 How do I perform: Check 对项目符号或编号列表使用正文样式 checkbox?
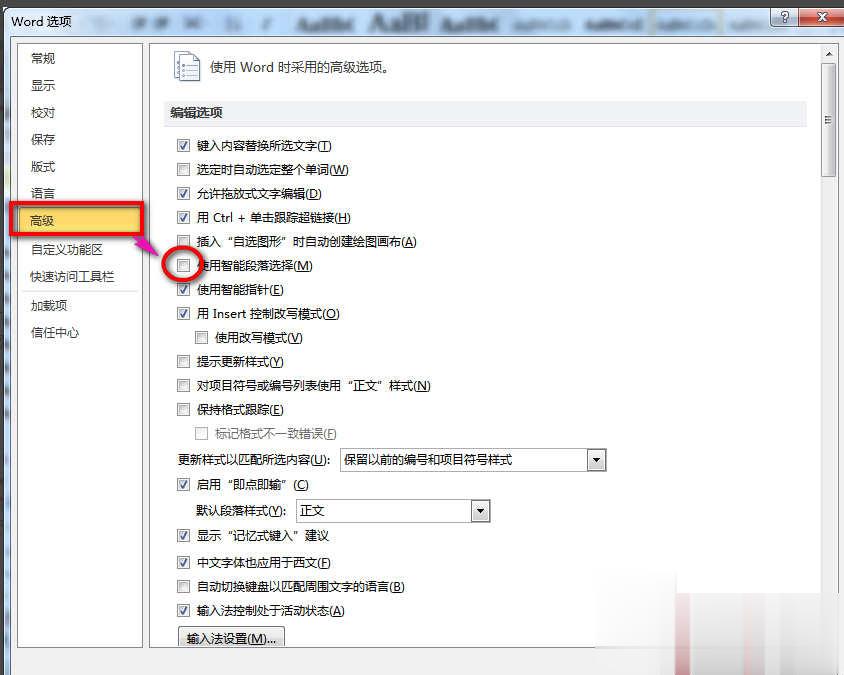(x=184, y=385)
